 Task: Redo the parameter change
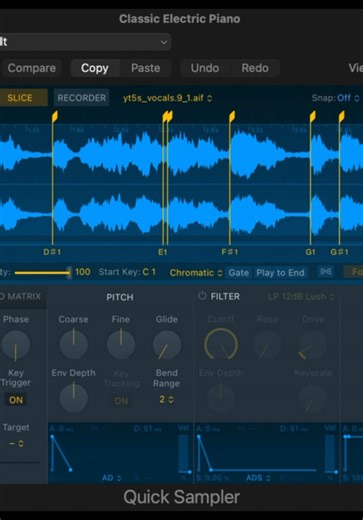[255, 68]
